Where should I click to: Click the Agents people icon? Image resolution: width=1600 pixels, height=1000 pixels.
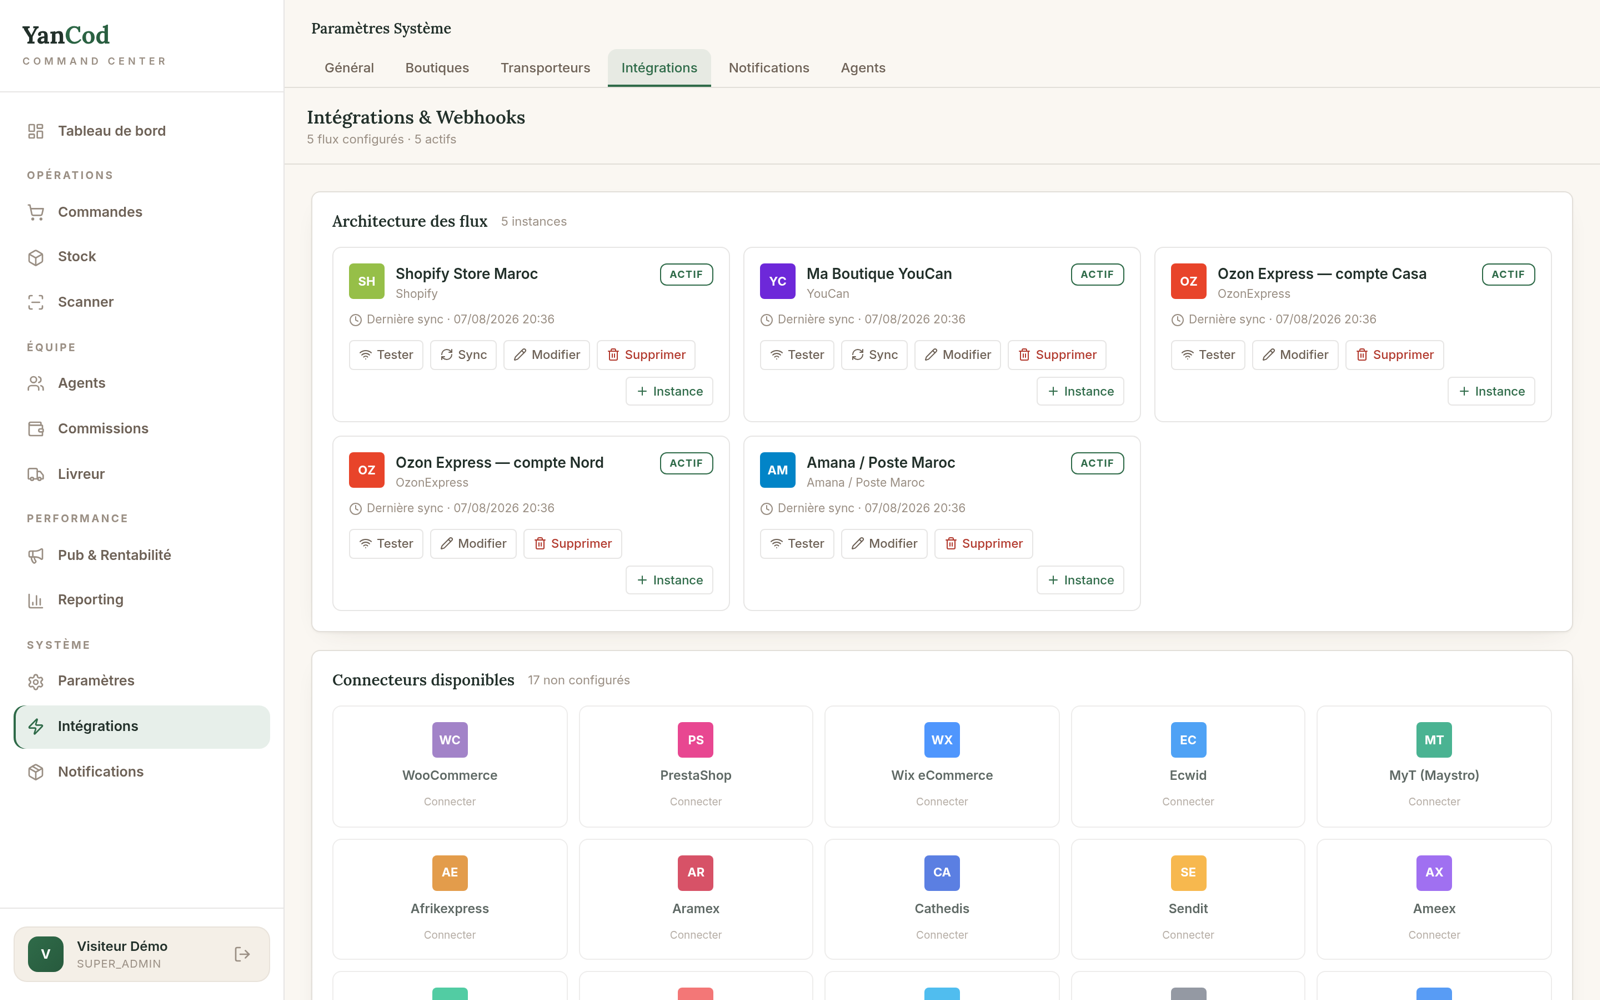(36, 383)
